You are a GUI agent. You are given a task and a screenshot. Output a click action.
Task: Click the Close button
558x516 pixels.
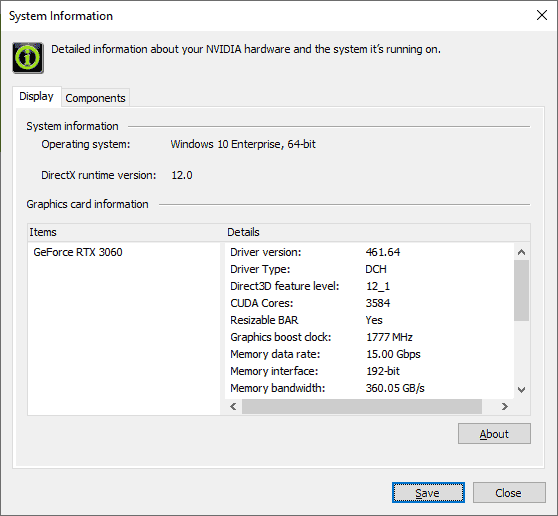tap(509, 493)
